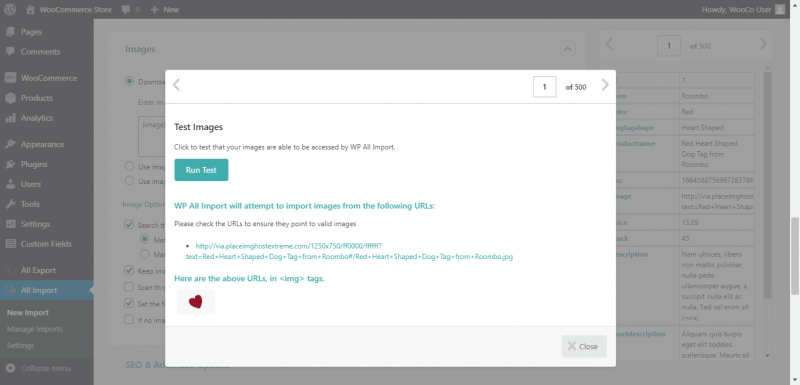Click the Appearance brush icon

click(10, 144)
